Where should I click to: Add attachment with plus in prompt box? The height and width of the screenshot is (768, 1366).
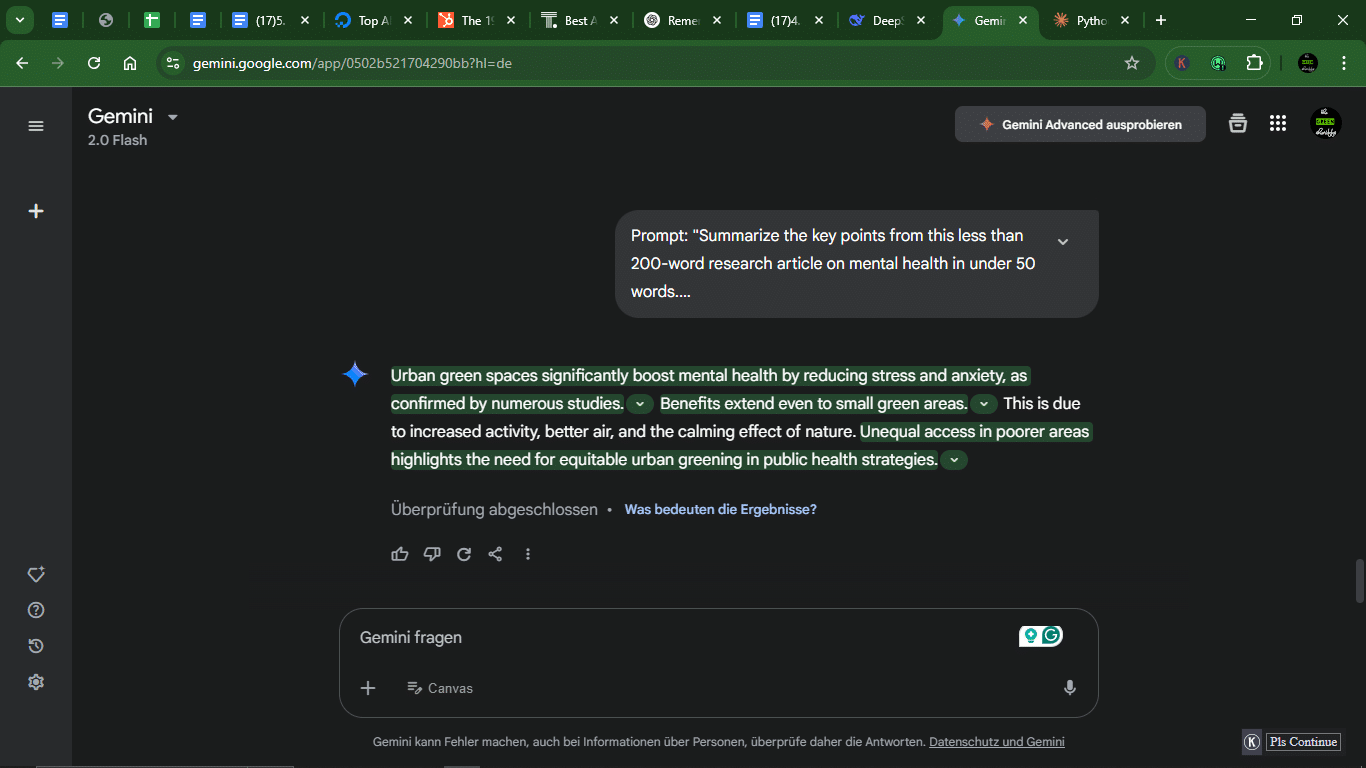368,688
